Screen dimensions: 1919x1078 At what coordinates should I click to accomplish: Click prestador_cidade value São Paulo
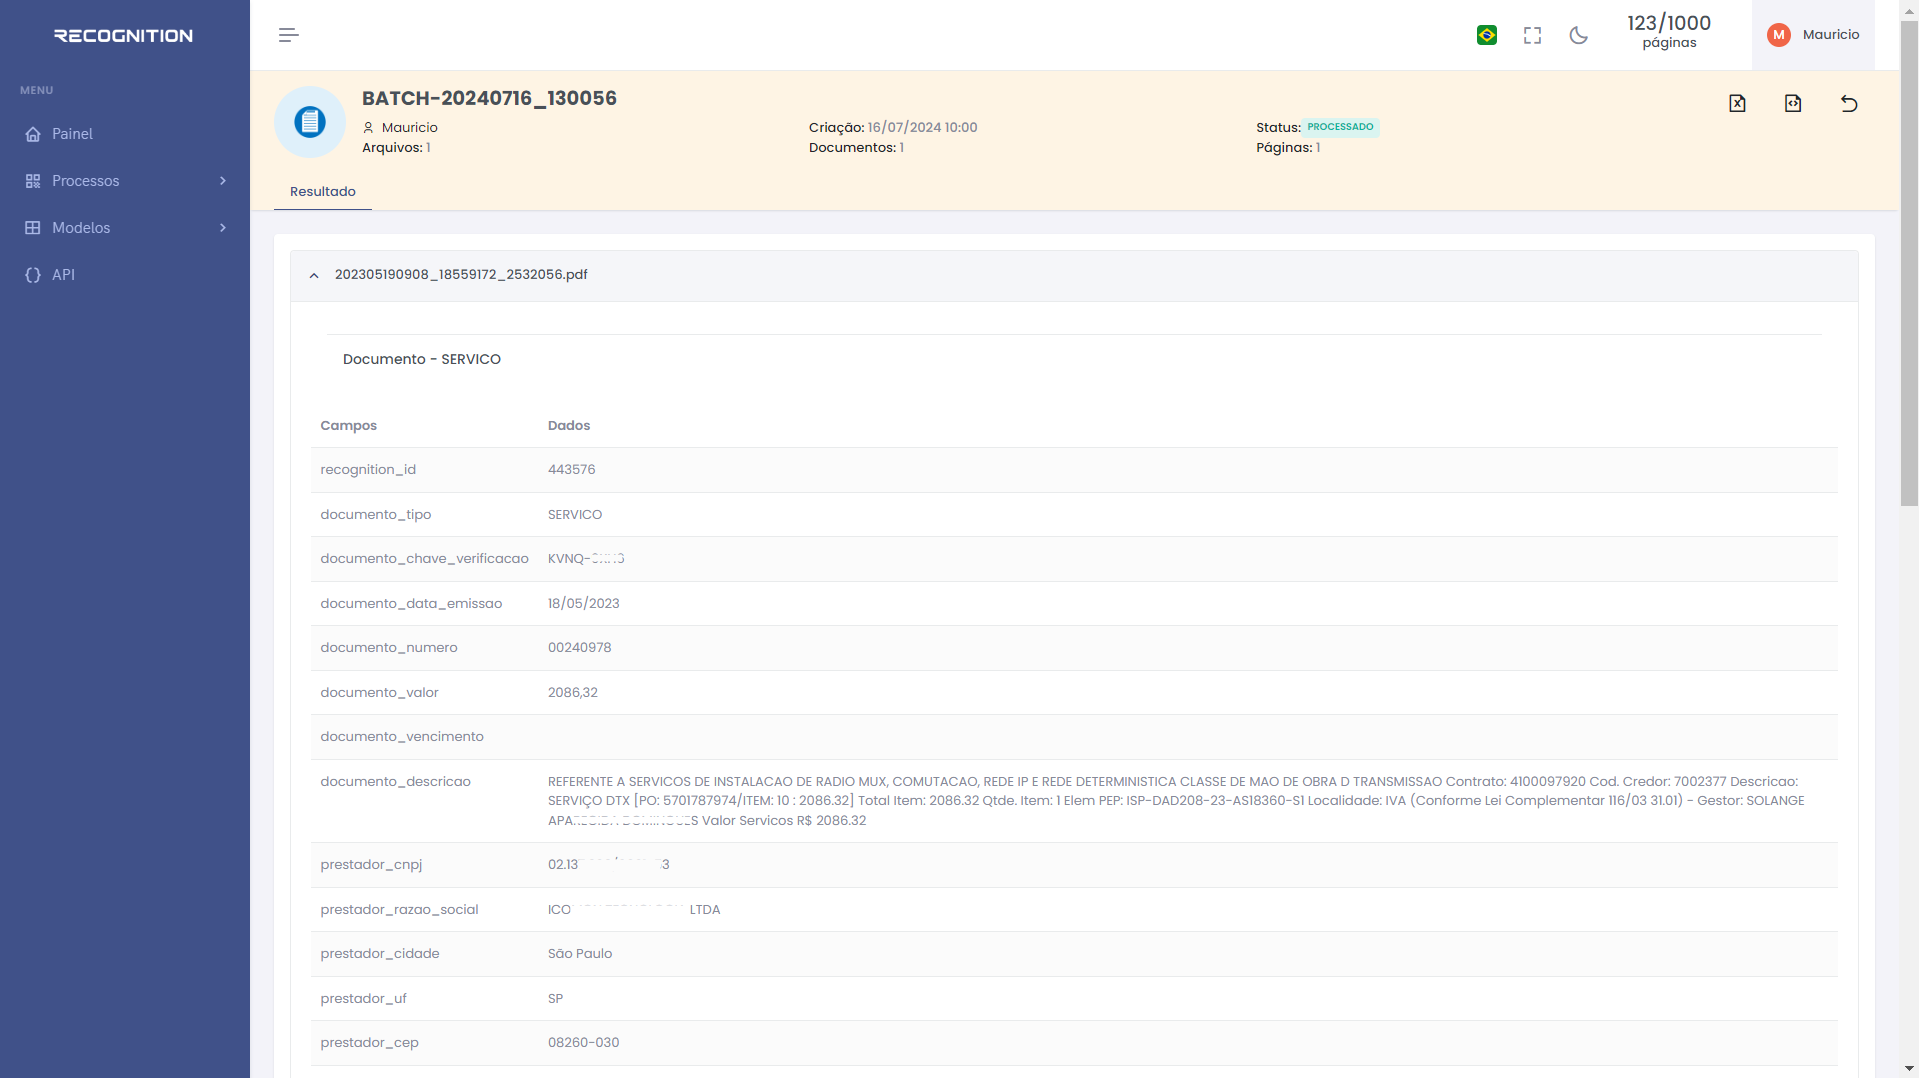[580, 954]
